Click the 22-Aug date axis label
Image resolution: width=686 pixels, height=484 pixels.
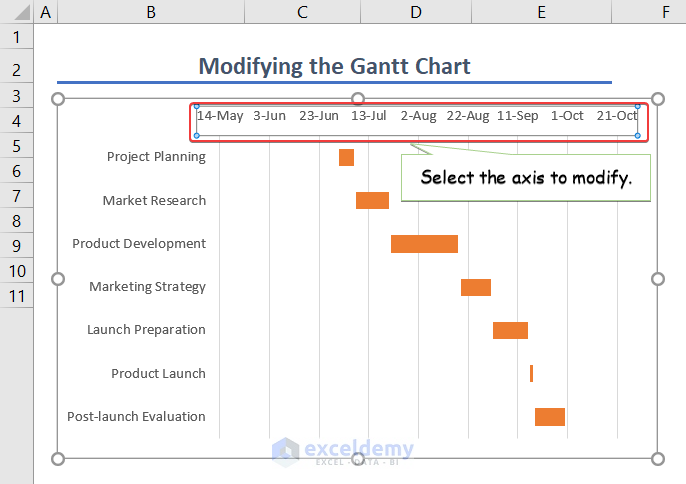point(468,115)
